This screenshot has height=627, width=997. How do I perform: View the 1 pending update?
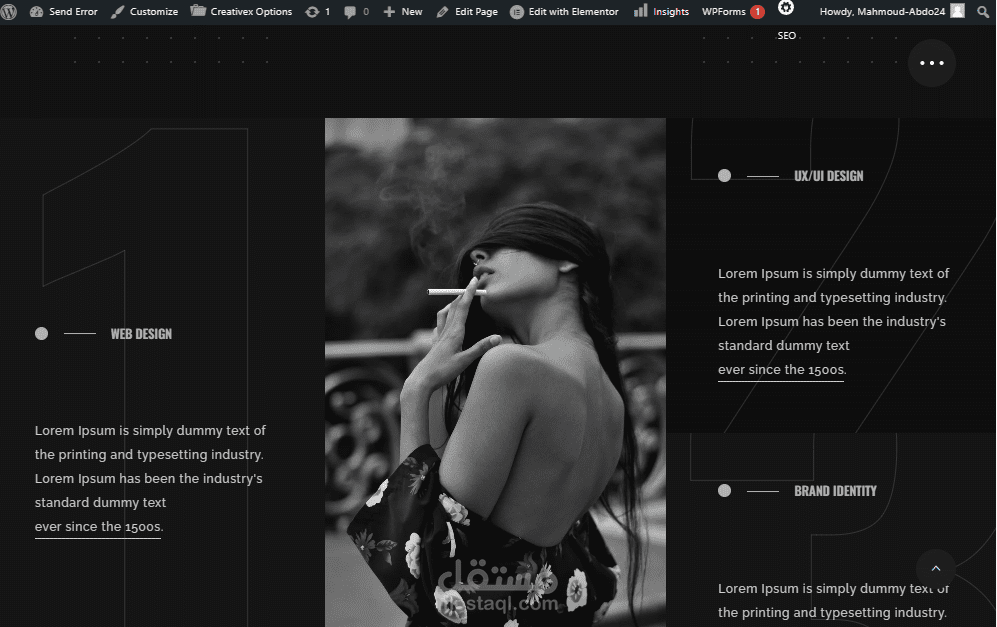click(318, 11)
